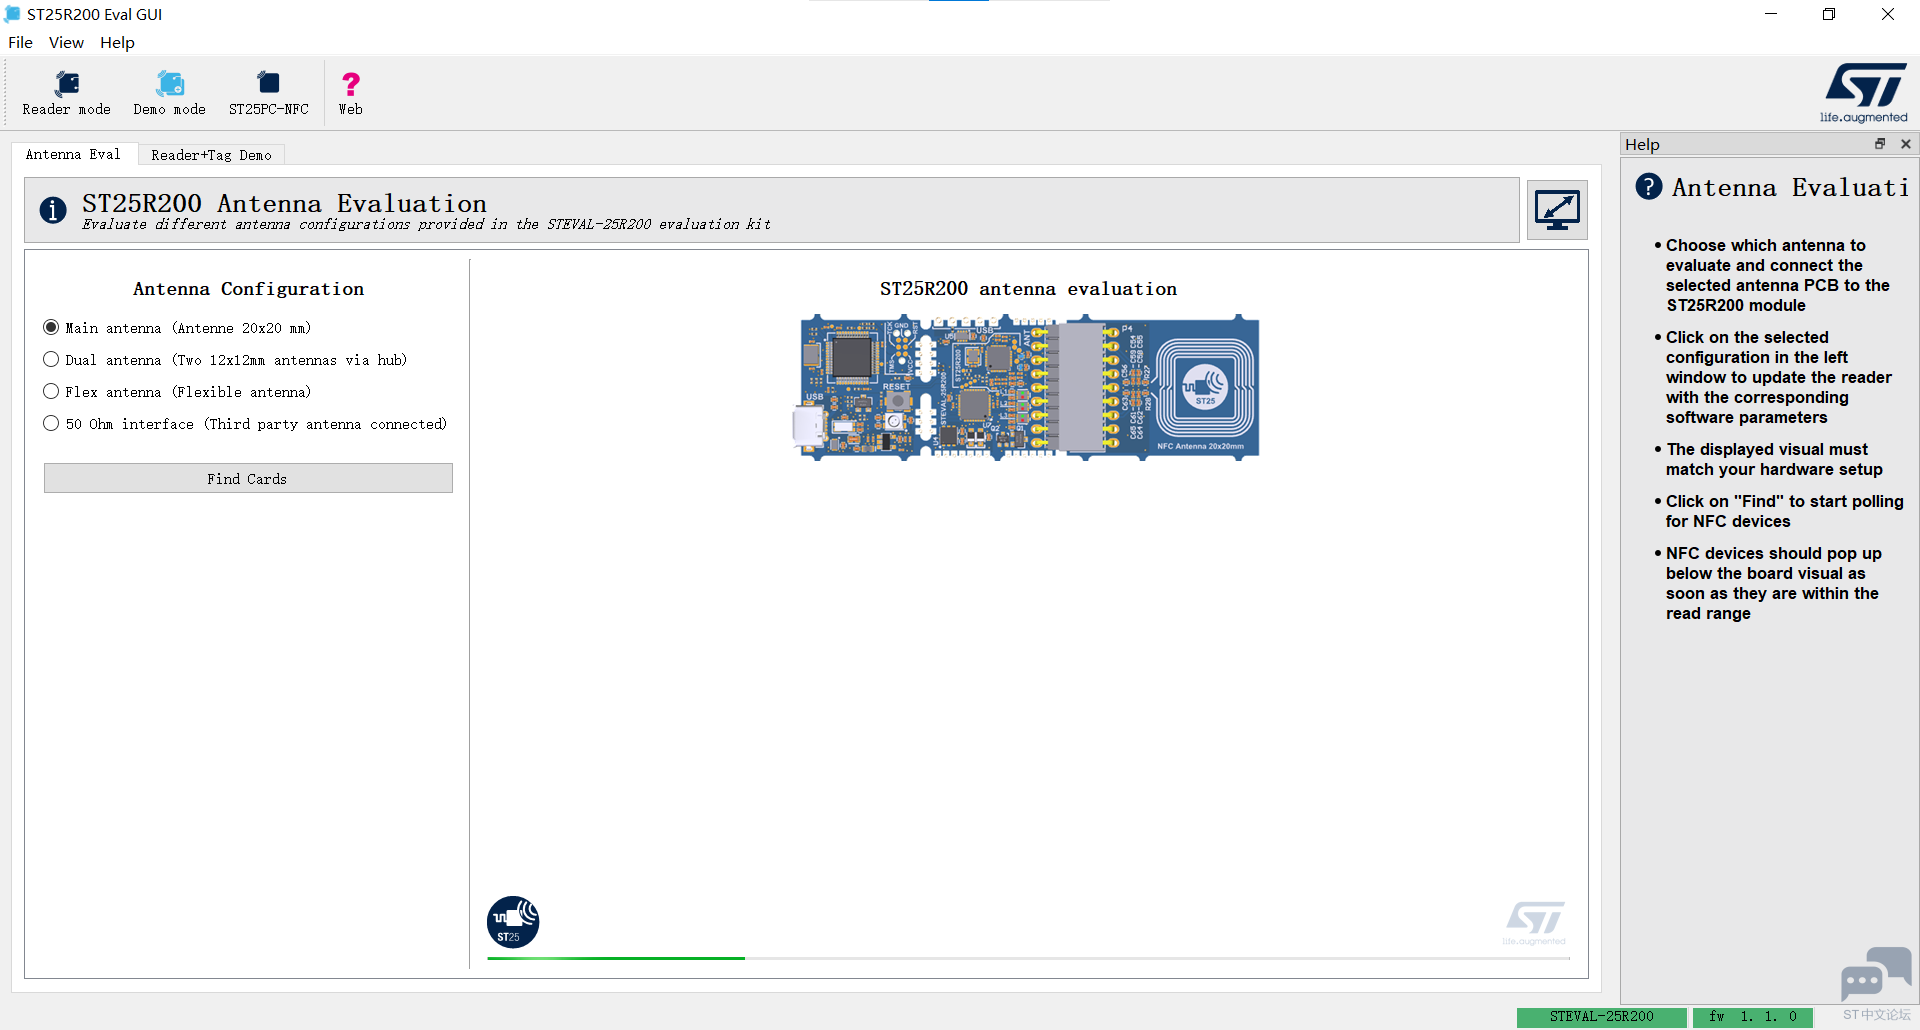Click the 'Antenna Configuration' heading
Screen dimensions: 1920x1030
(x=248, y=289)
